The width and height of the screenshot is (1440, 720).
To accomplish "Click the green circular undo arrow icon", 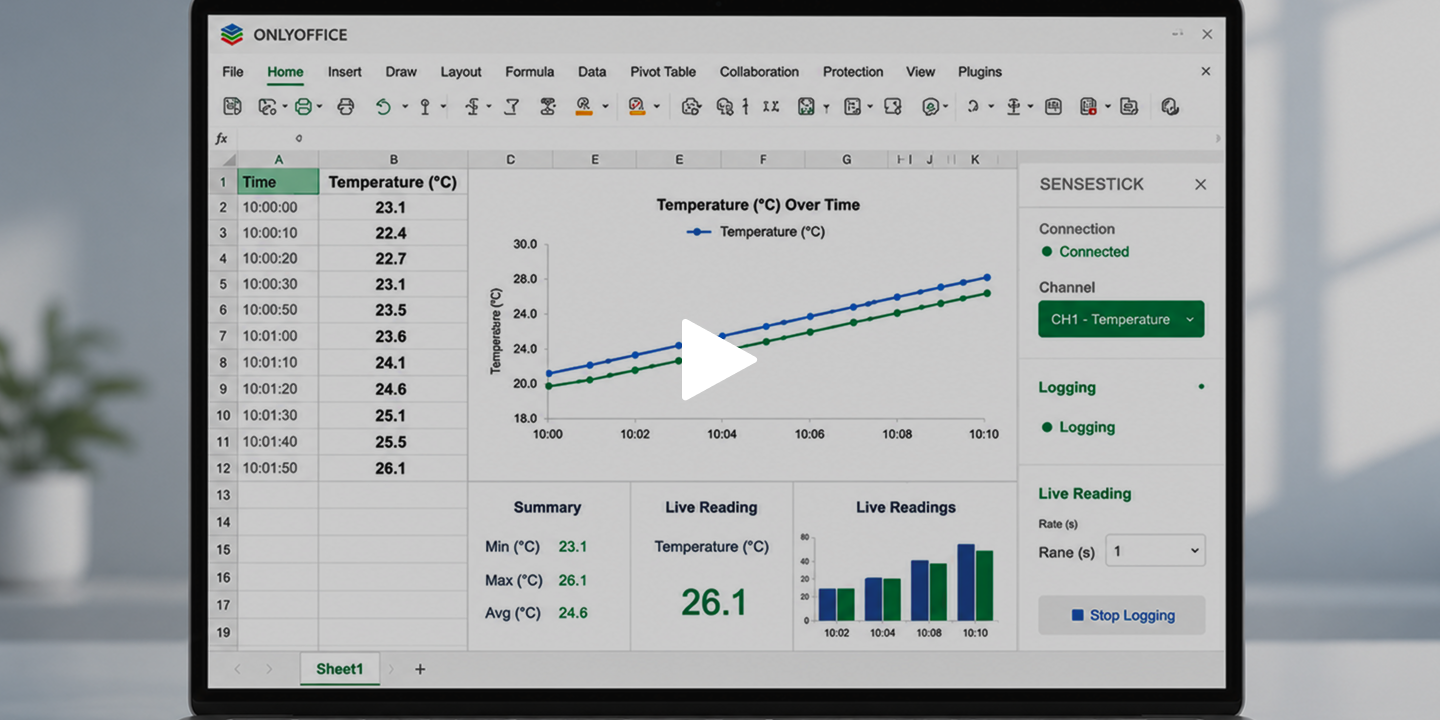I will point(383,106).
